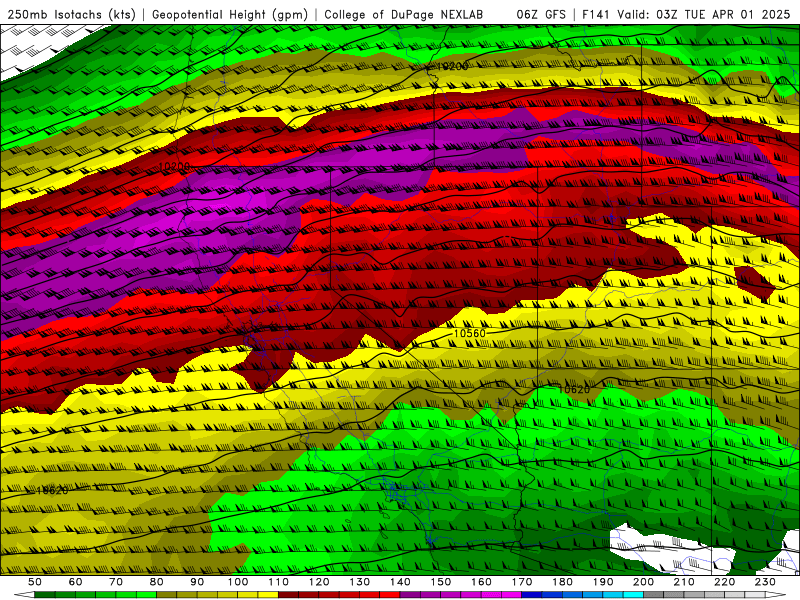Select the 230 label on the color scale

coord(765,582)
